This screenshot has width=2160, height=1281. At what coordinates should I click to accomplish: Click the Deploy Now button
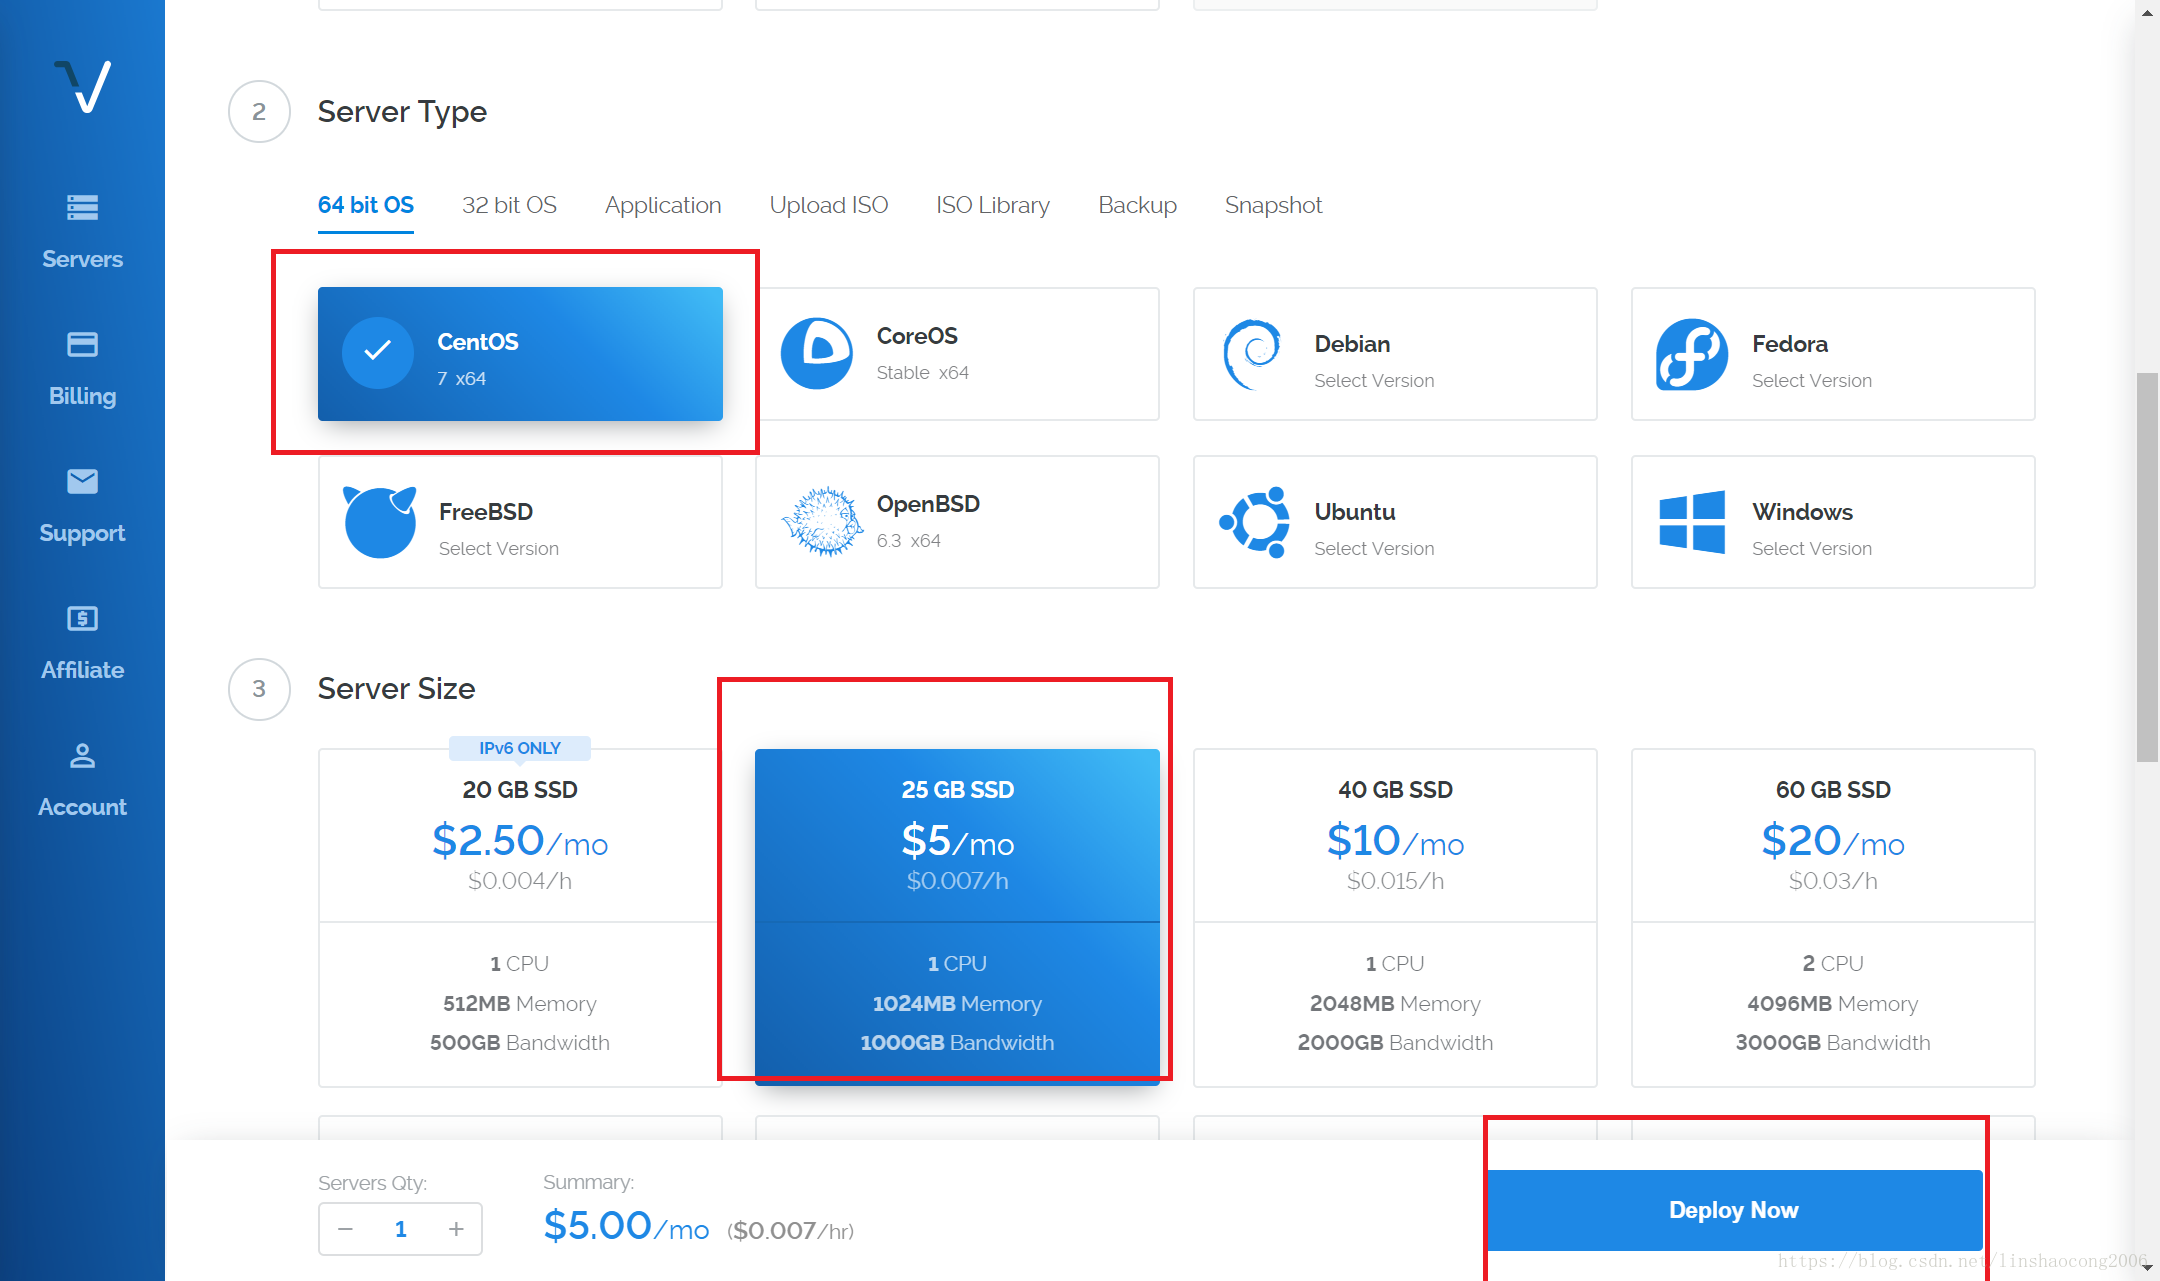1734,1210
